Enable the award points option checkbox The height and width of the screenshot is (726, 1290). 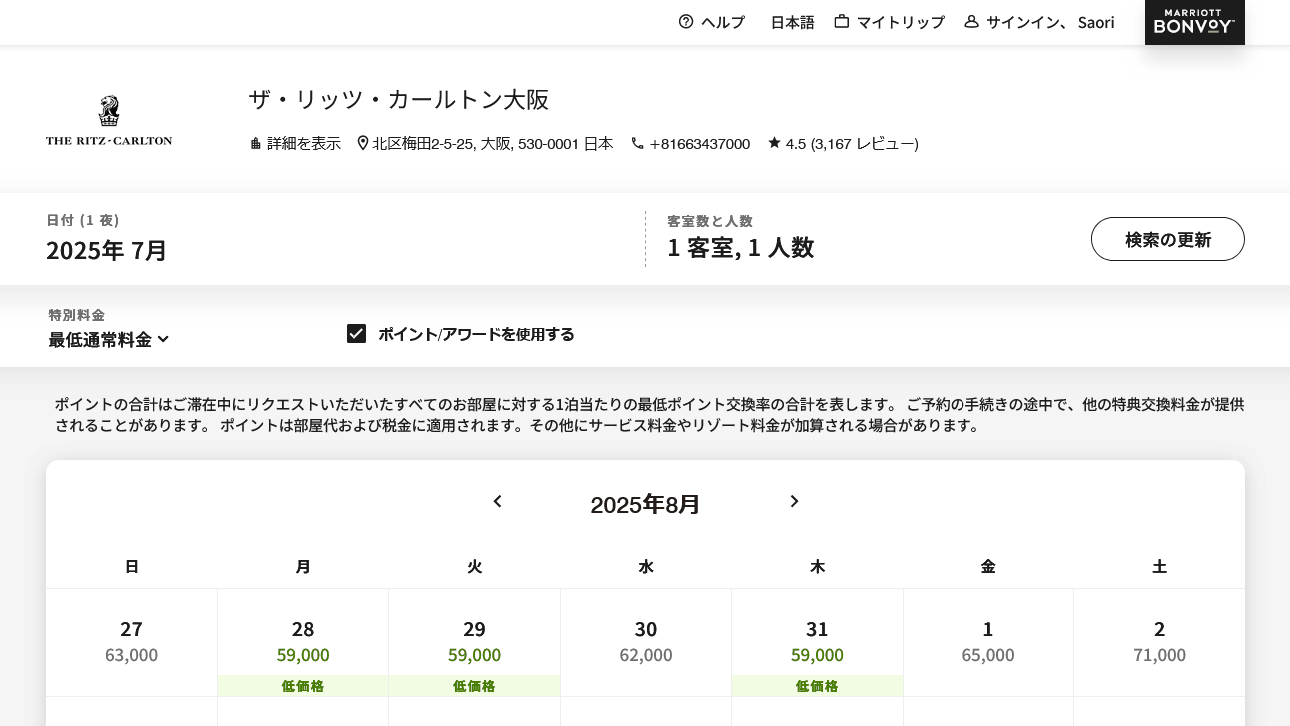coord(357,333)
